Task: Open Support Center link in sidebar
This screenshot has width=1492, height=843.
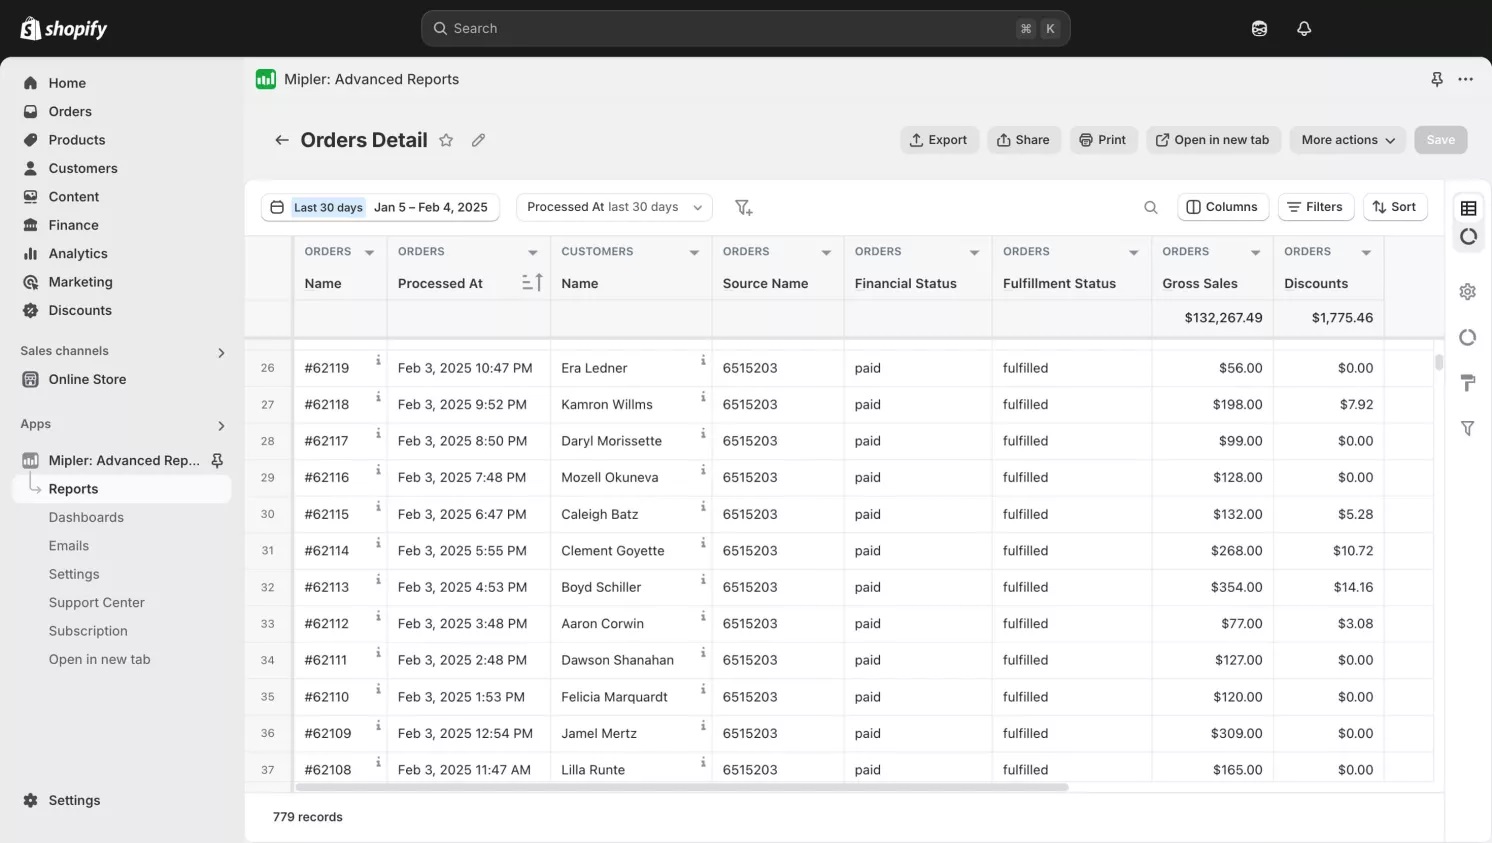Action: click(96, 602)
